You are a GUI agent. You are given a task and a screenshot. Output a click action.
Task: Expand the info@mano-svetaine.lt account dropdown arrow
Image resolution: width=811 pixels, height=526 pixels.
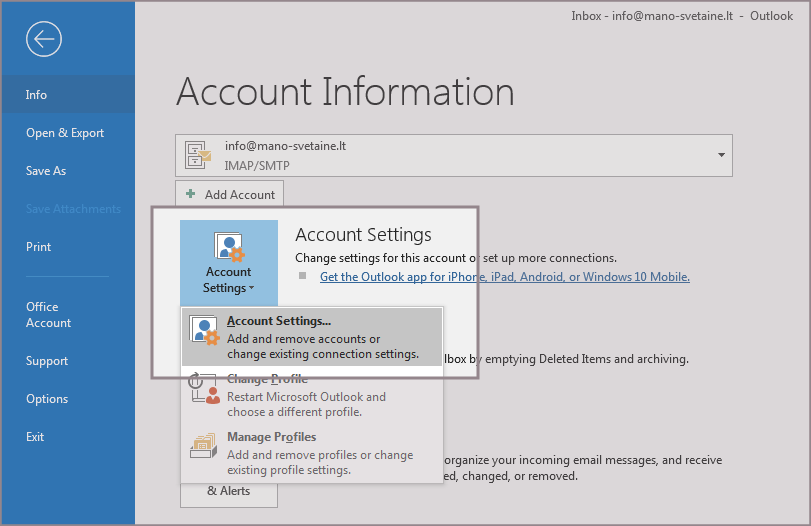click(x=720, y=155)
